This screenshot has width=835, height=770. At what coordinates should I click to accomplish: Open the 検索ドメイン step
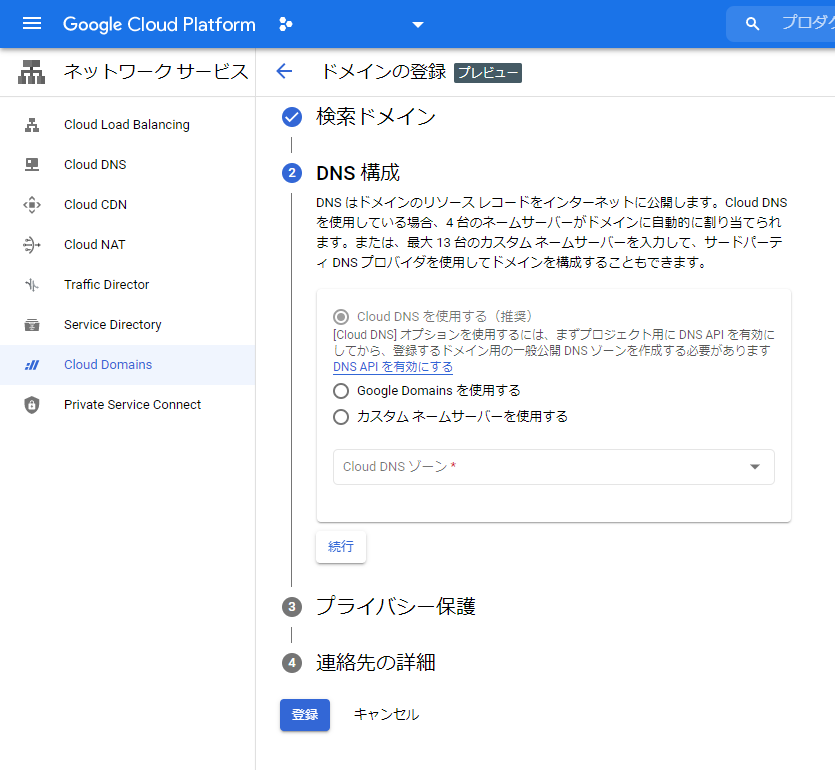tap(376, 117)
